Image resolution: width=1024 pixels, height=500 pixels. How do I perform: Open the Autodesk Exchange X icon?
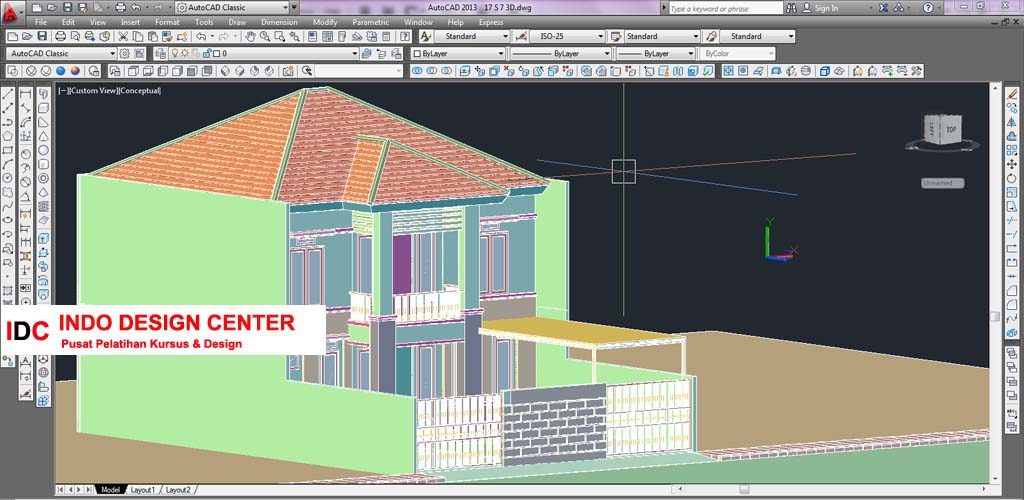pos(883,8)
